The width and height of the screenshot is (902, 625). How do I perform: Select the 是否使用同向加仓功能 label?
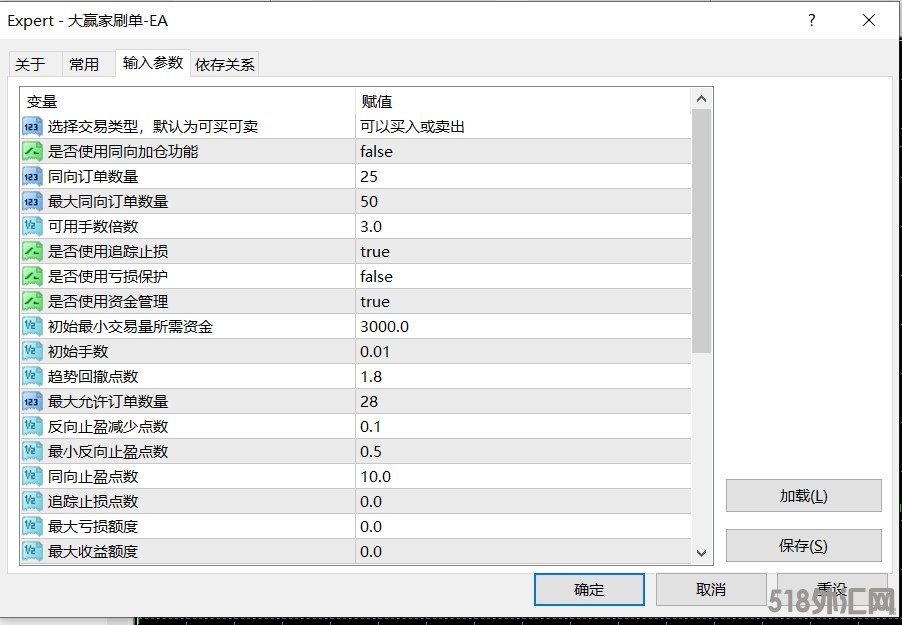tap(123, 151)
